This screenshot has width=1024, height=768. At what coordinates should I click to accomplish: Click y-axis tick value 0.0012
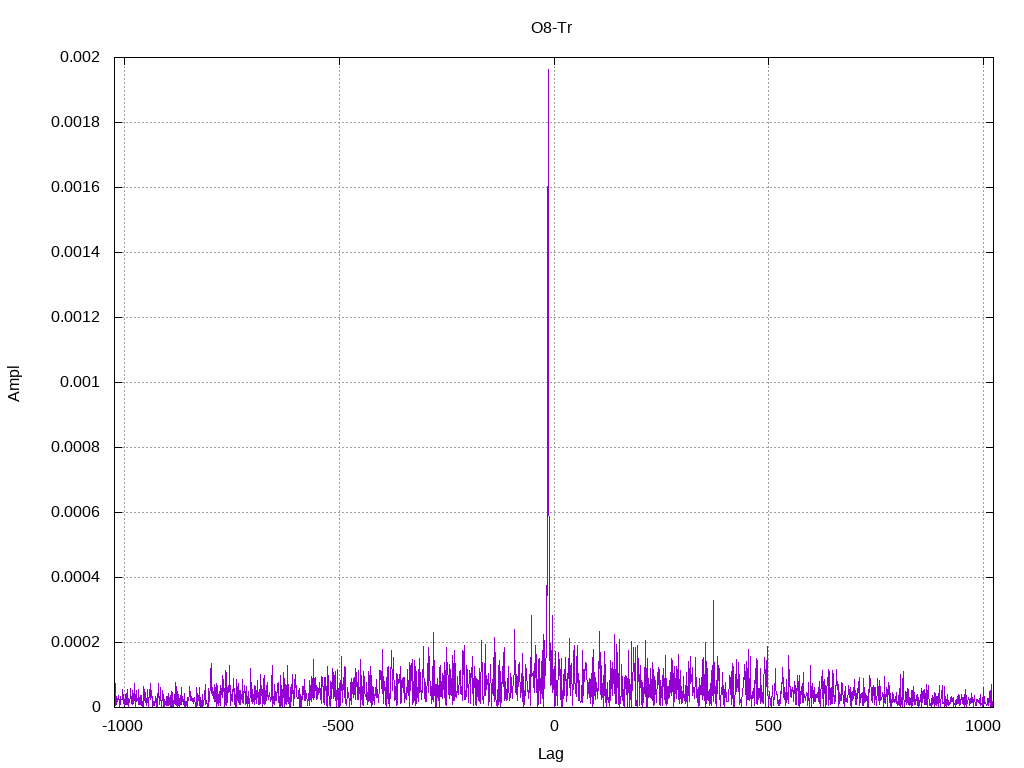click(x=76, y=317)
